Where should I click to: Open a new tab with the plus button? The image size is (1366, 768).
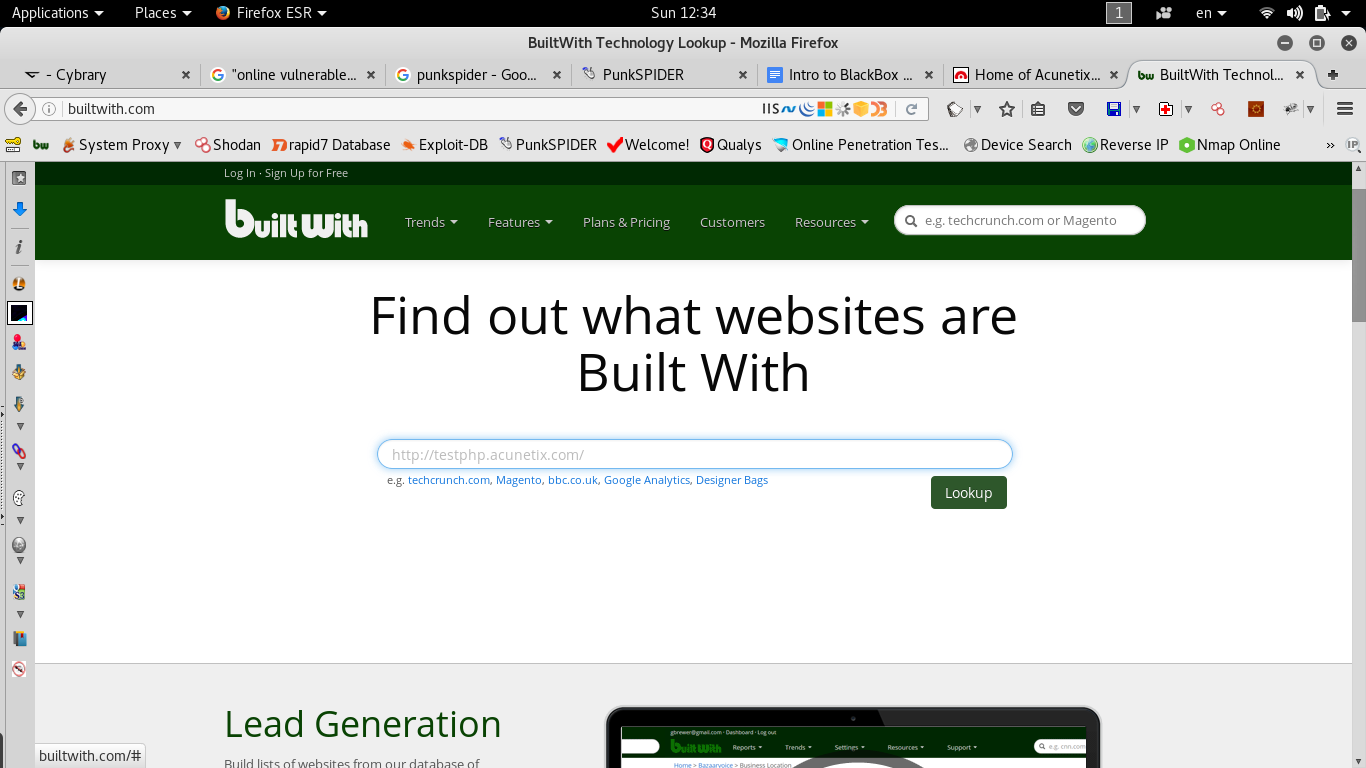(x=1333, y=75)
